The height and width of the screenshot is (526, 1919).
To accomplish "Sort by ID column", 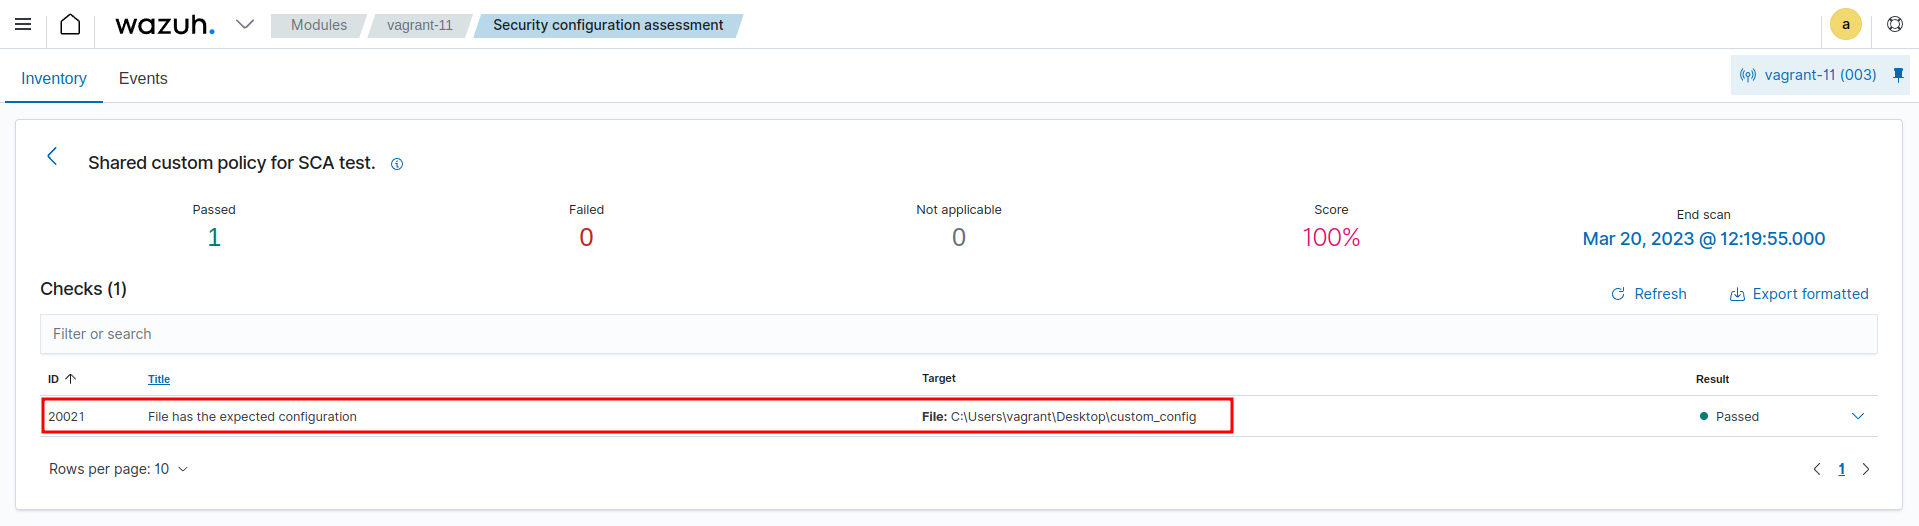I will click(62, 379).
